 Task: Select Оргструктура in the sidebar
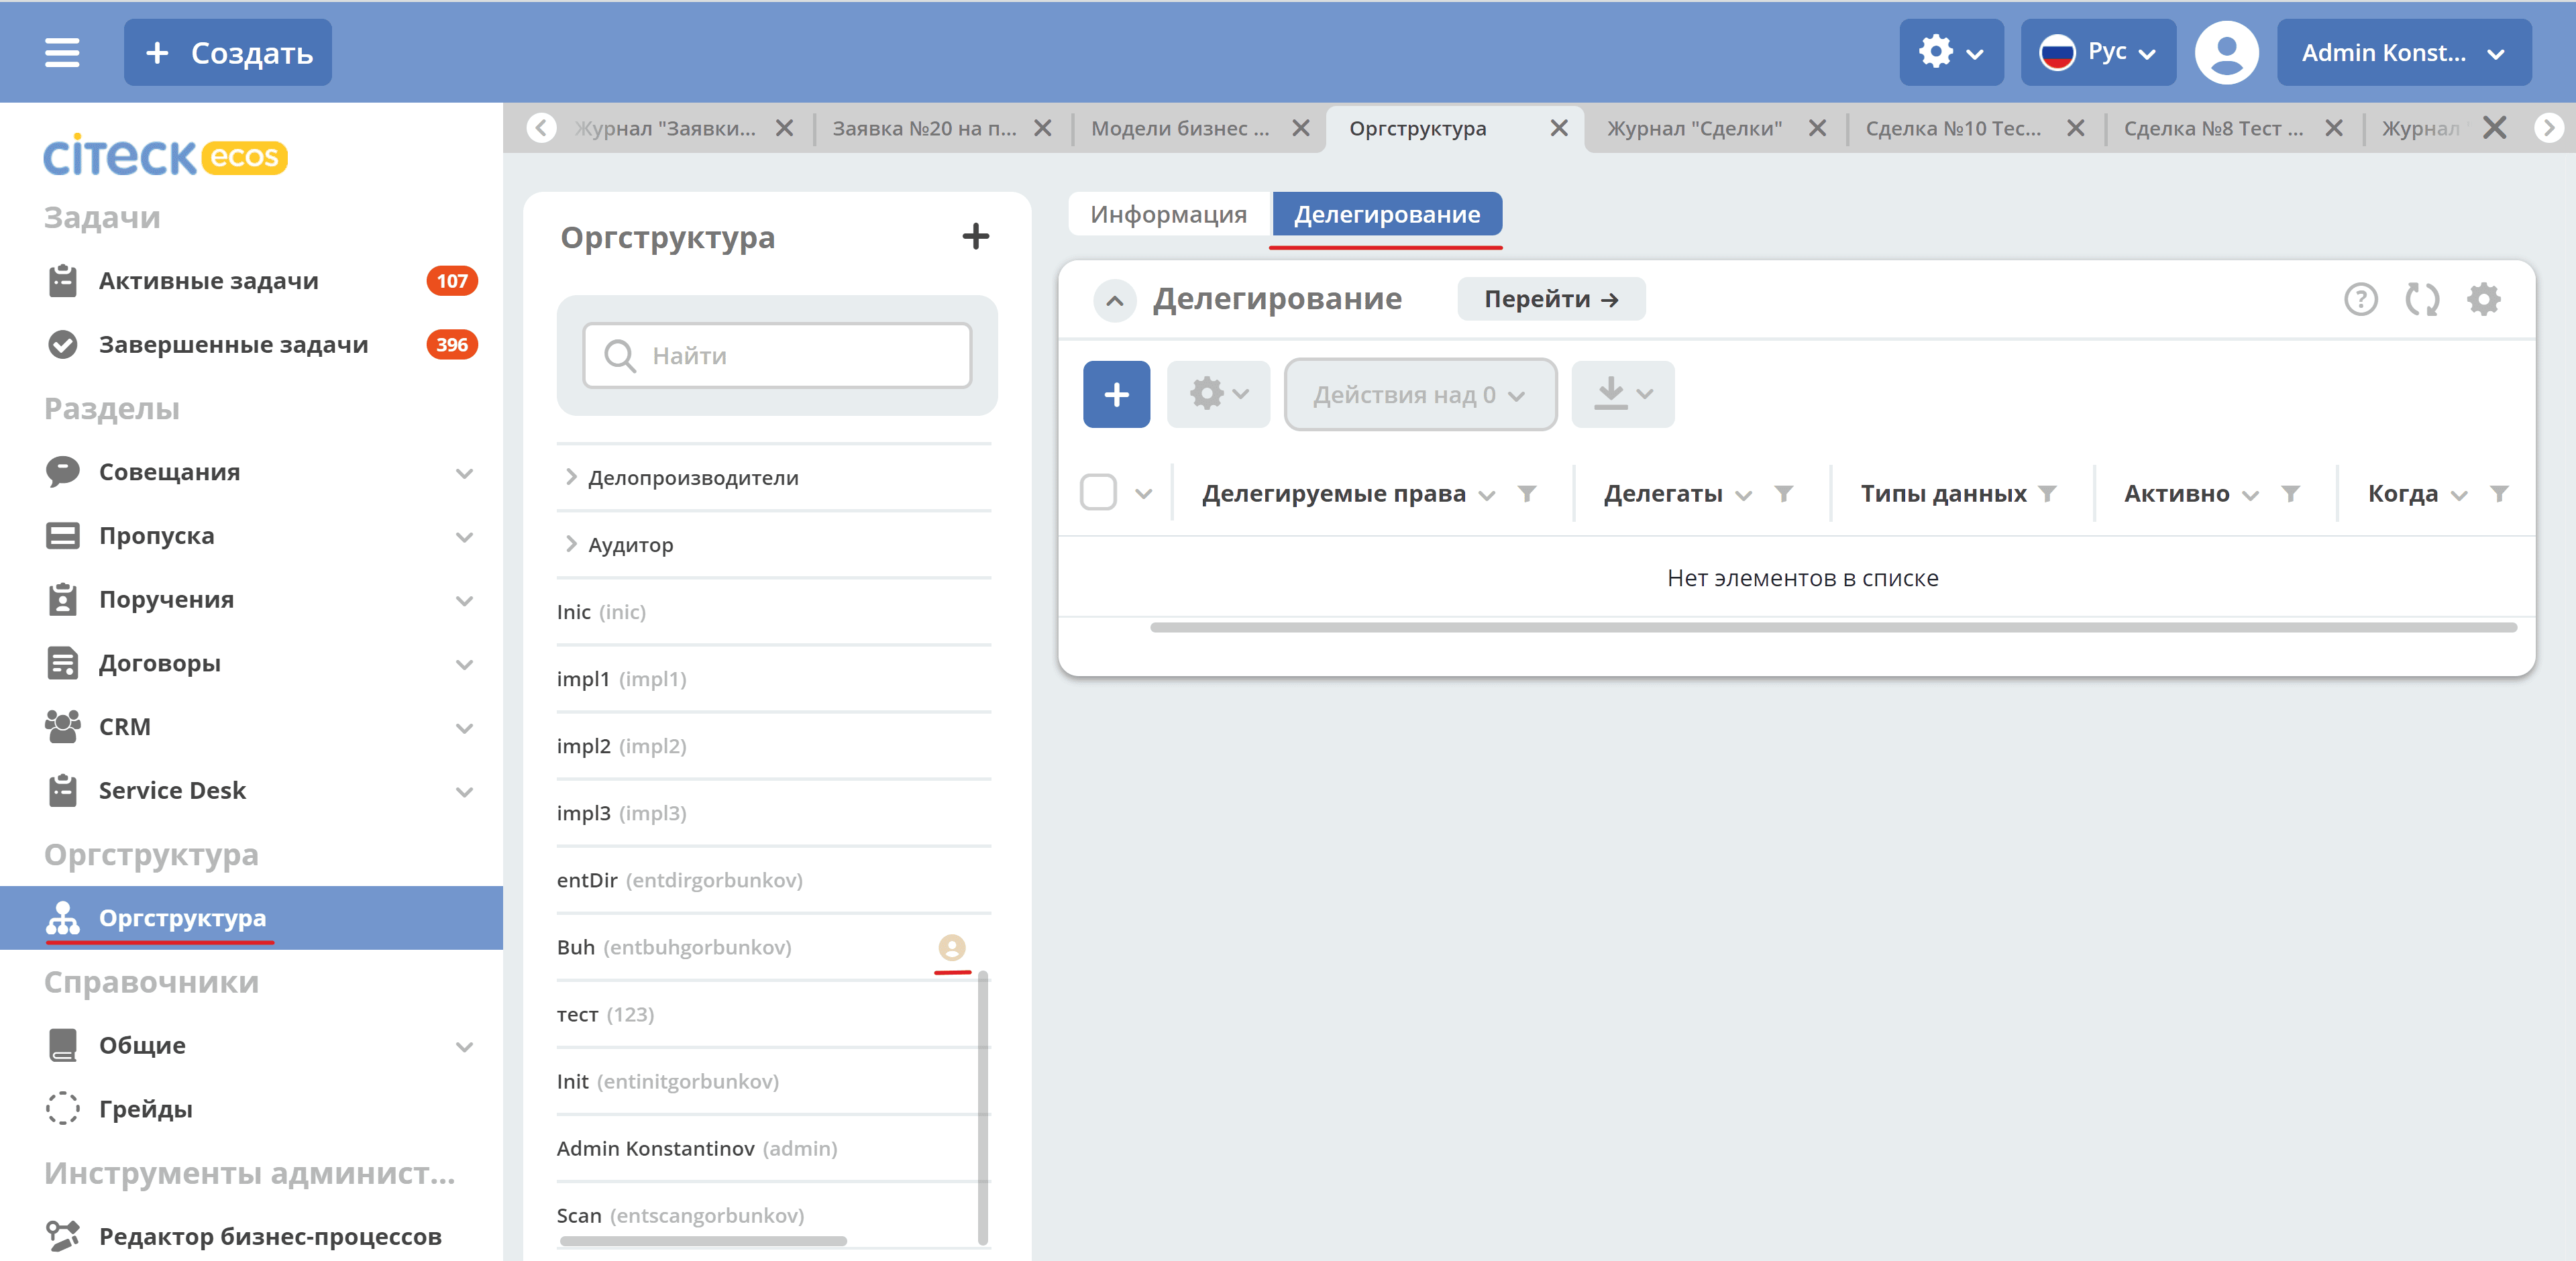click(251, 918)
